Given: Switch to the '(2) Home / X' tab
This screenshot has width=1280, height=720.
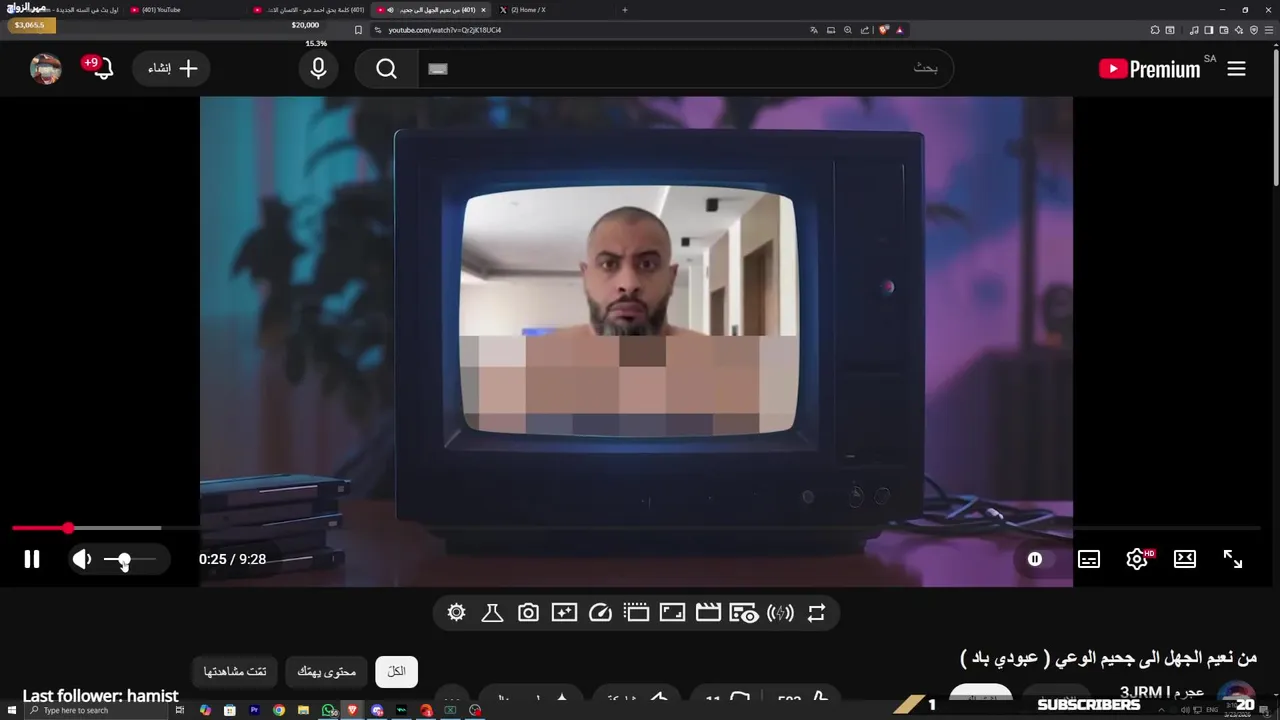Looking at the screenshot, I should pos(550,10).
